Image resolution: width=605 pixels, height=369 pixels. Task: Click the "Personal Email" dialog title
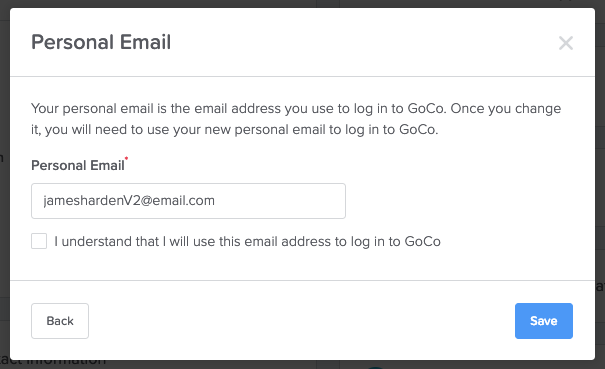pos(101,42)
